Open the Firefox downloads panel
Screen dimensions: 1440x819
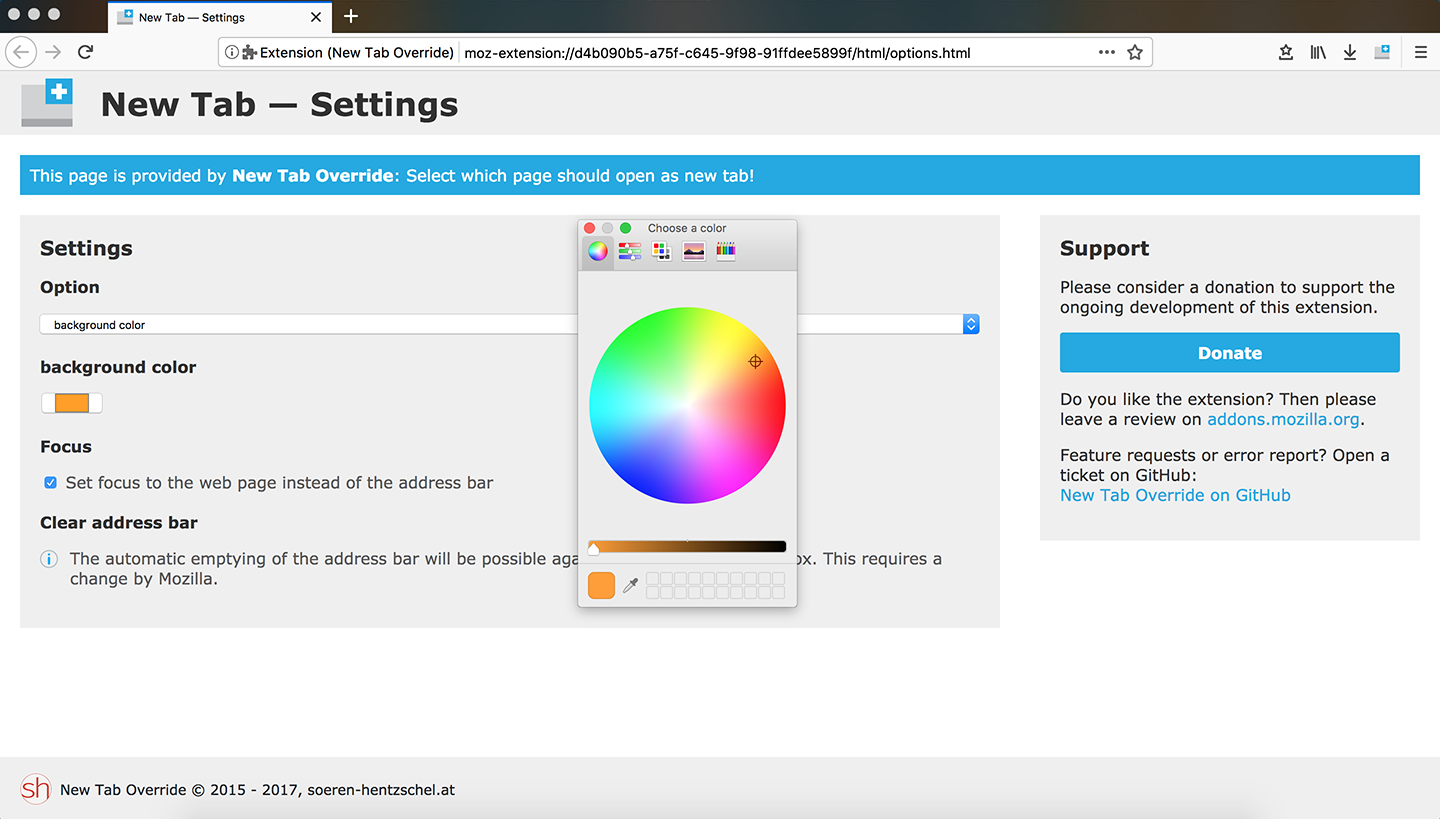point(1350,53)
